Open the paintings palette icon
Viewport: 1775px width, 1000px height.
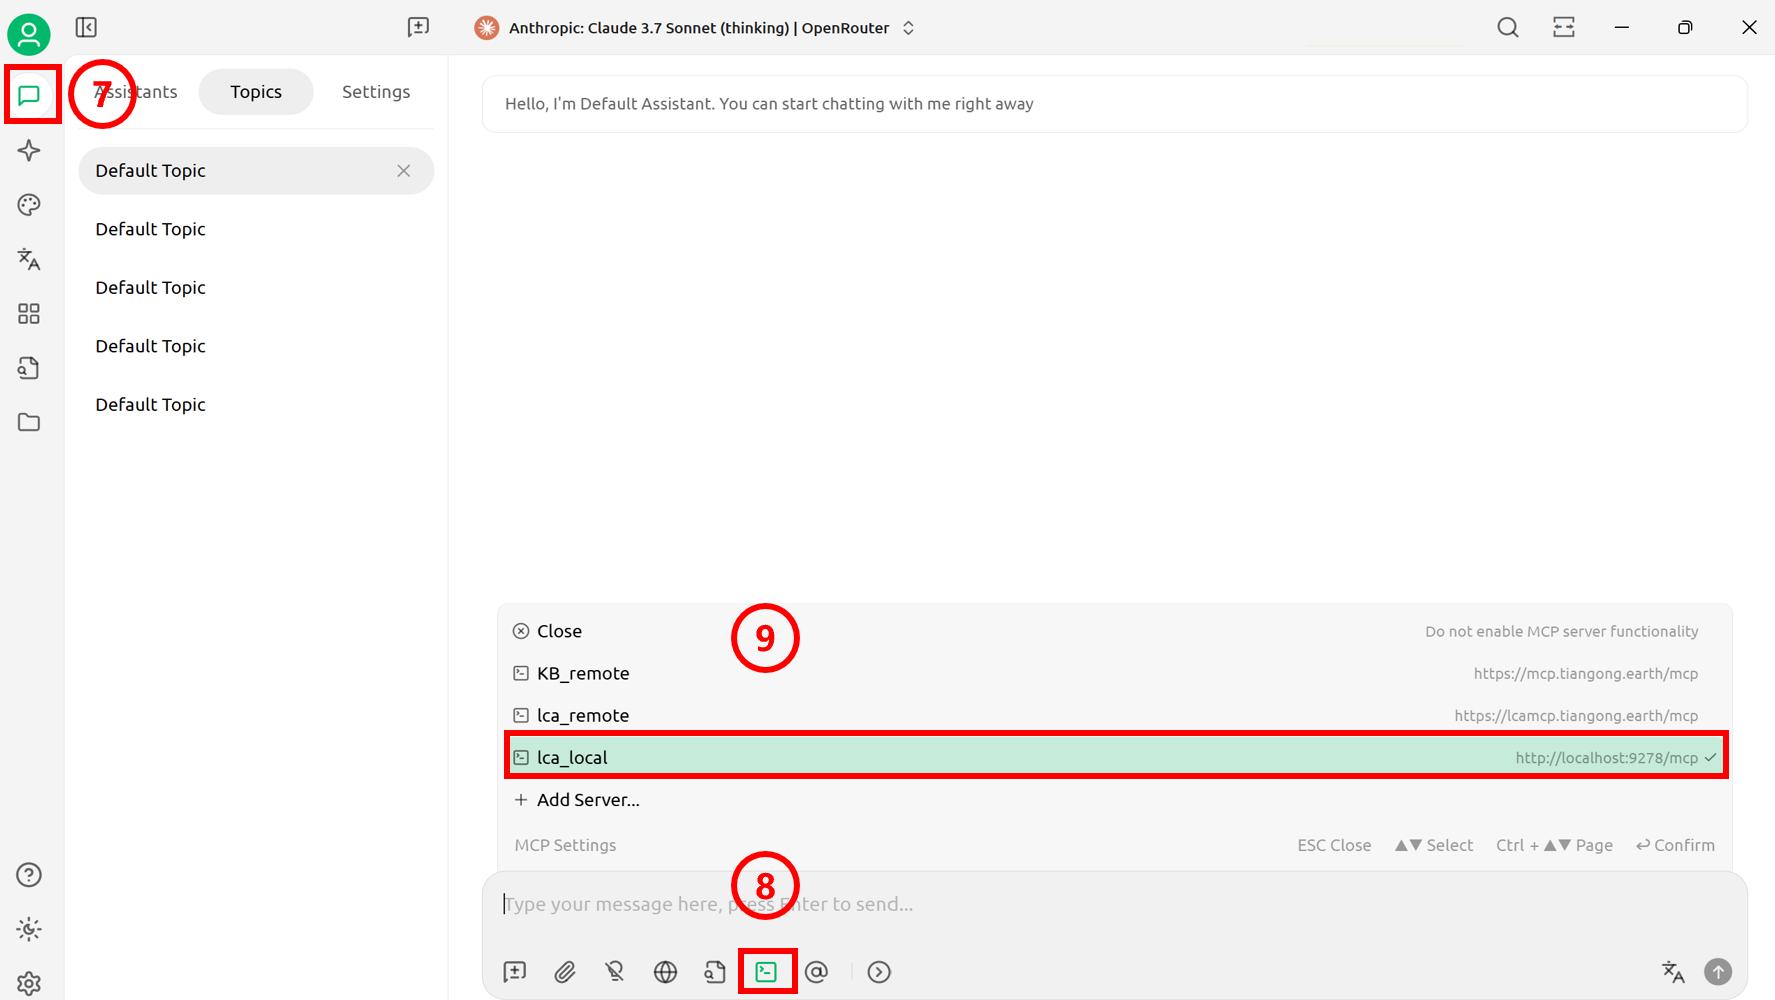(29, 205)
